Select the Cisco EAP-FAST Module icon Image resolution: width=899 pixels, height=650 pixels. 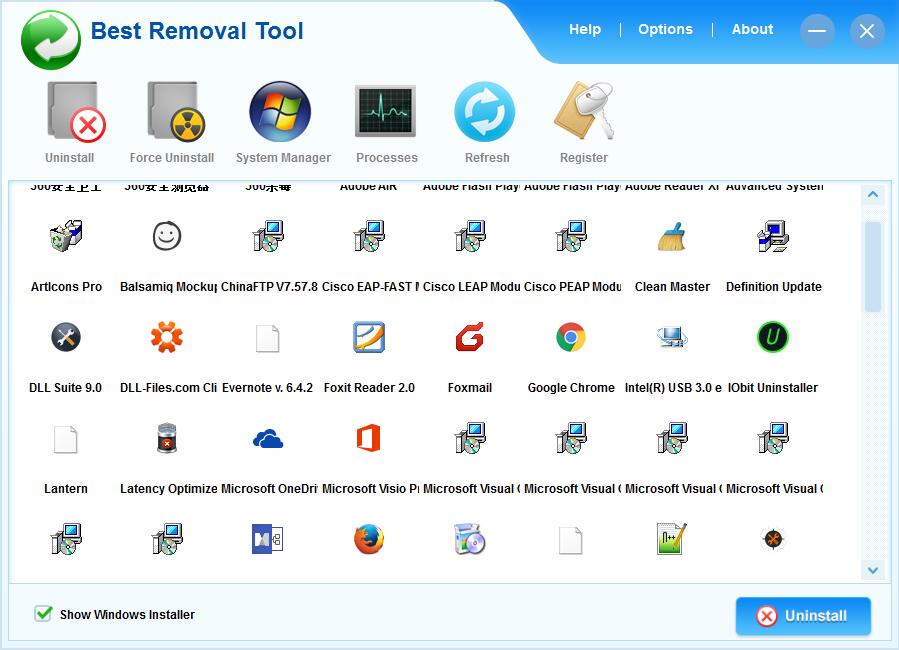369,236
